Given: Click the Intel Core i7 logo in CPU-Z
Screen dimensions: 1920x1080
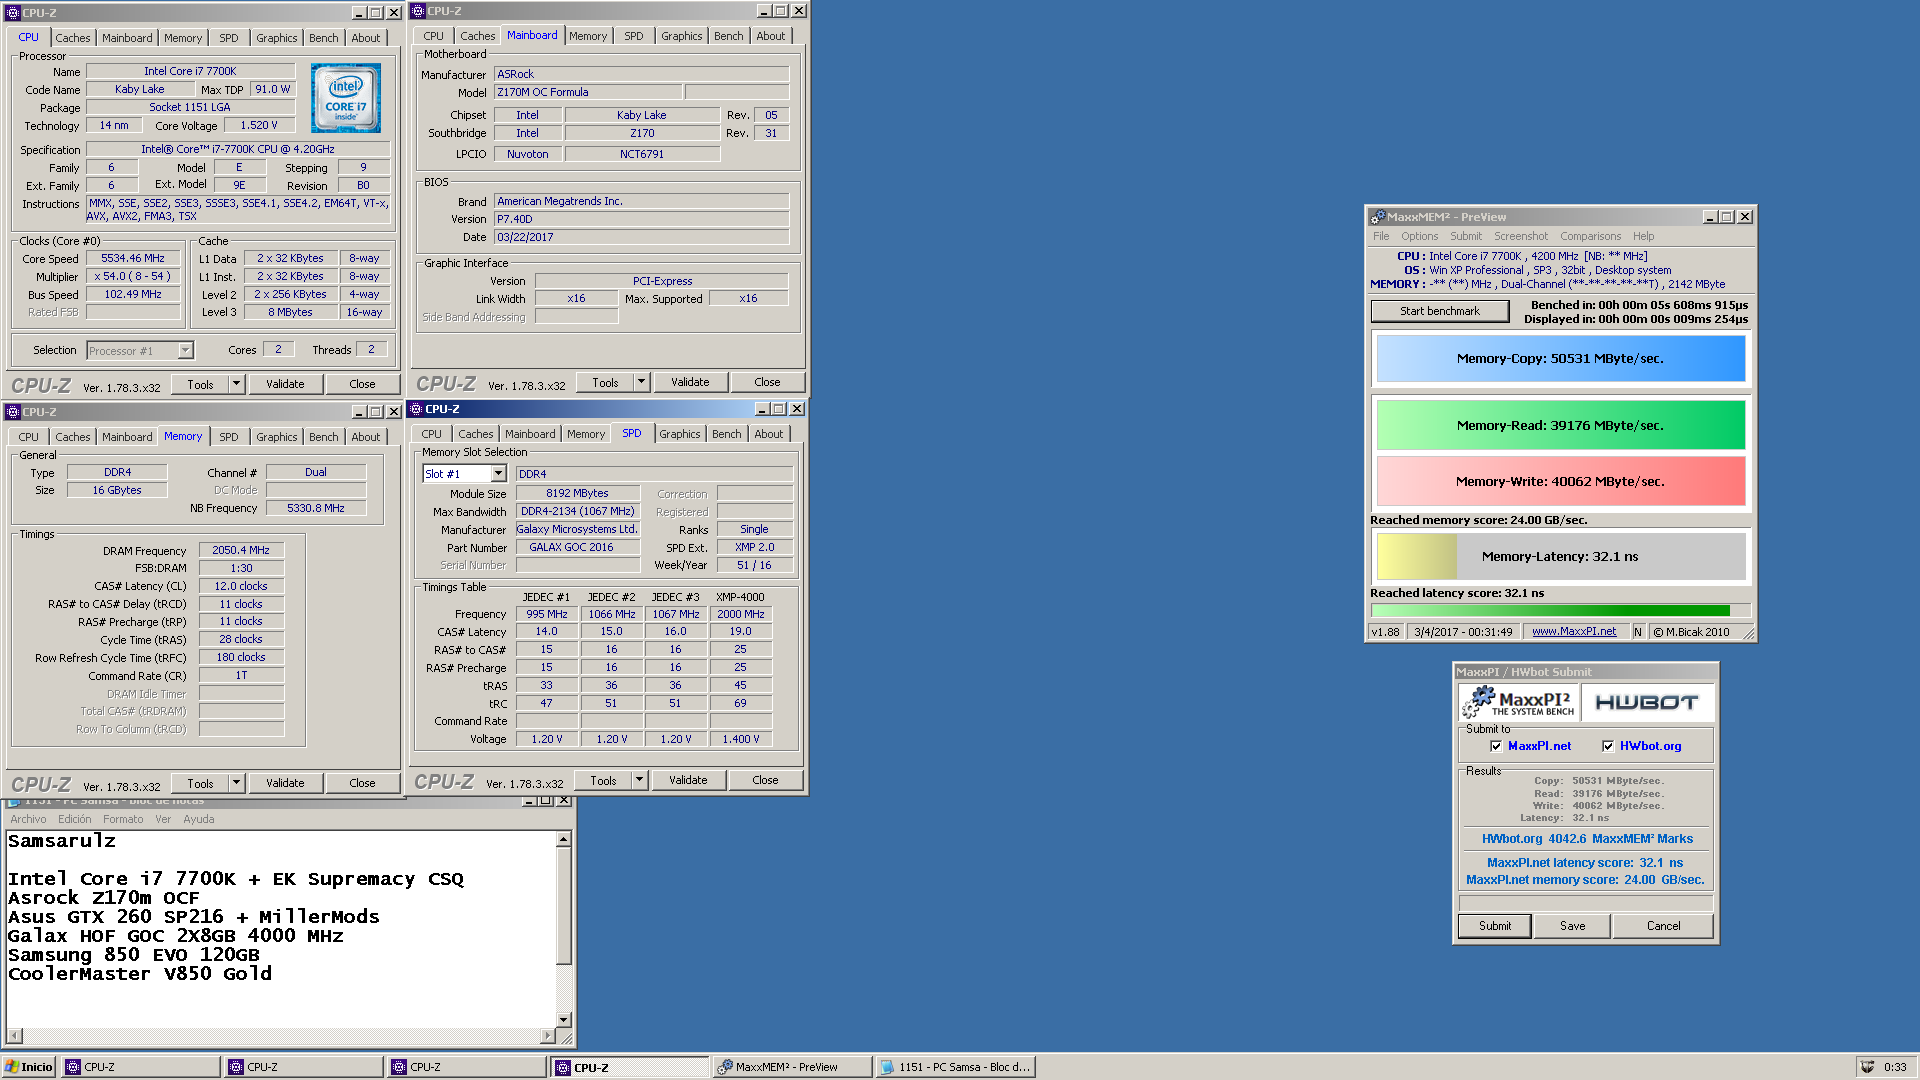Looking at the screenshot, I should pos(346,98).
